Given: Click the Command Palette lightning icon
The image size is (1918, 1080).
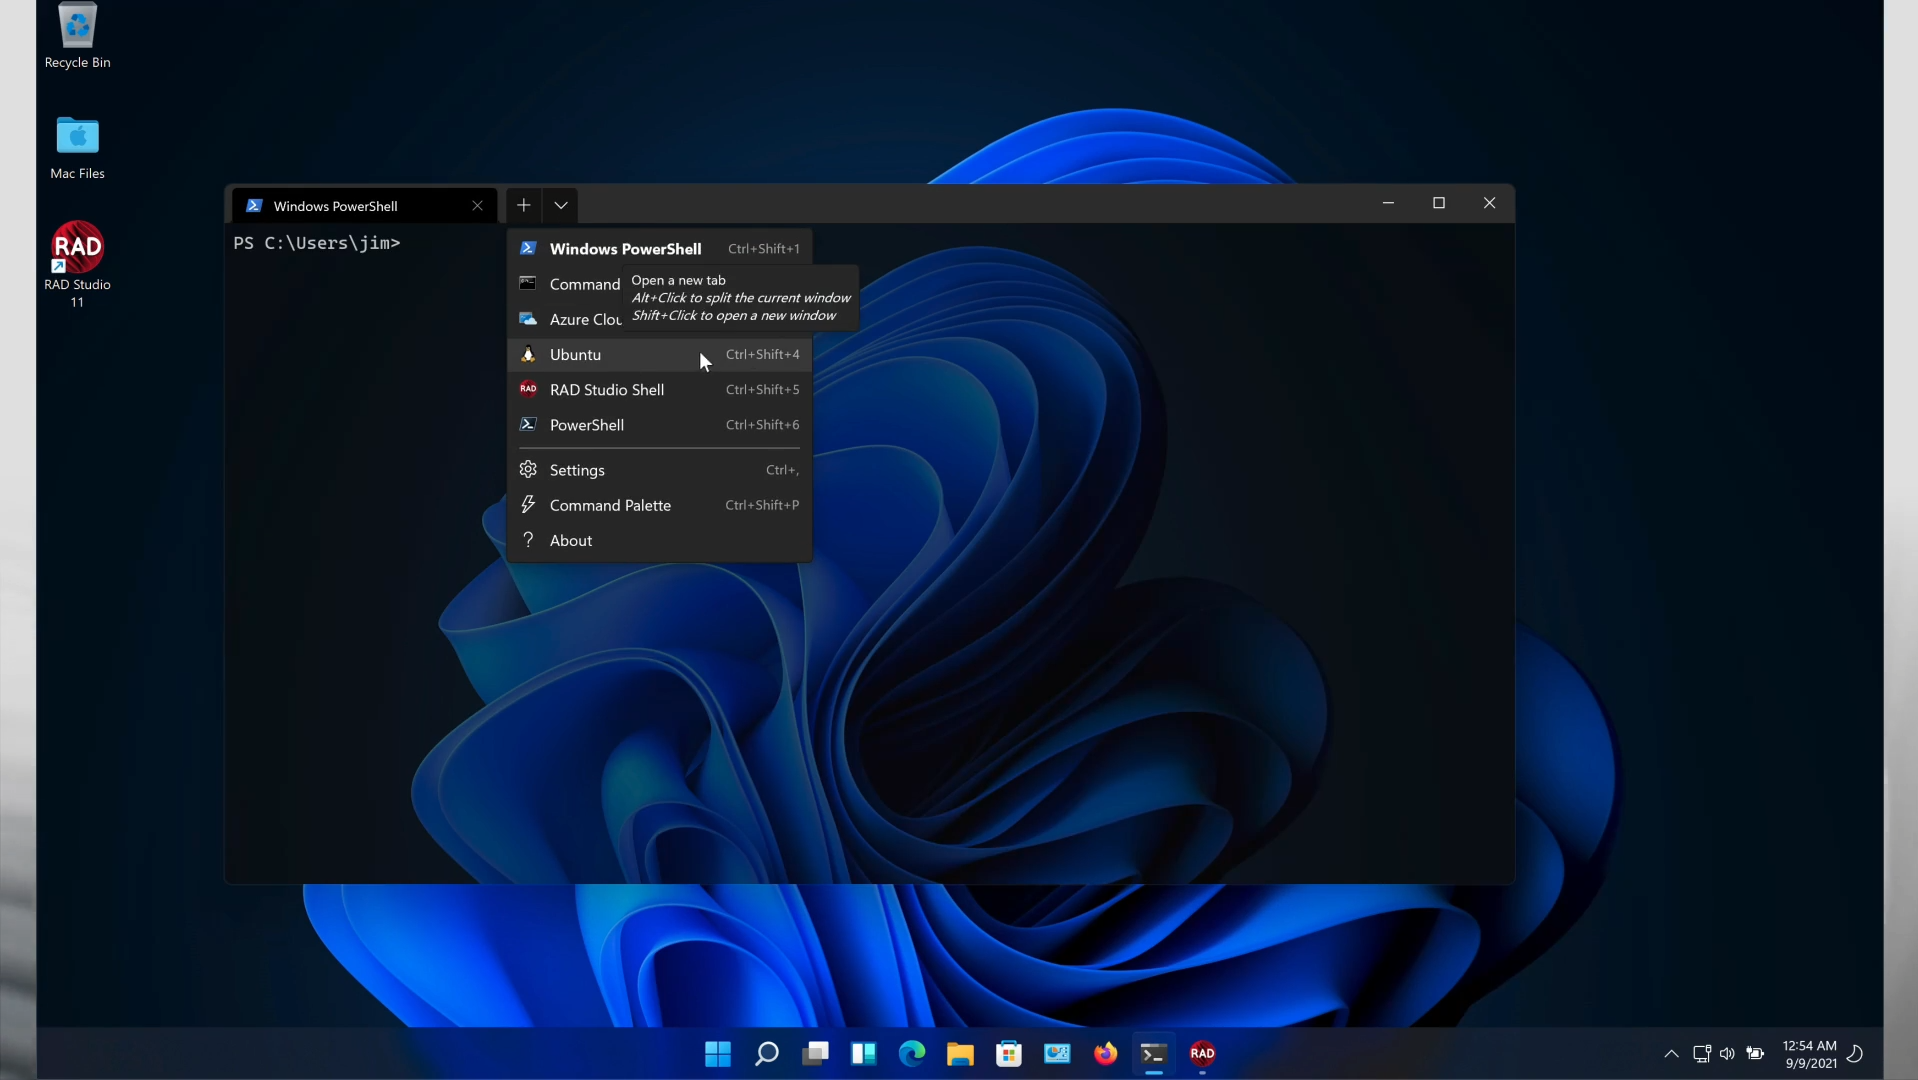Looking at the screenshot, I should (x=528, y=504).
